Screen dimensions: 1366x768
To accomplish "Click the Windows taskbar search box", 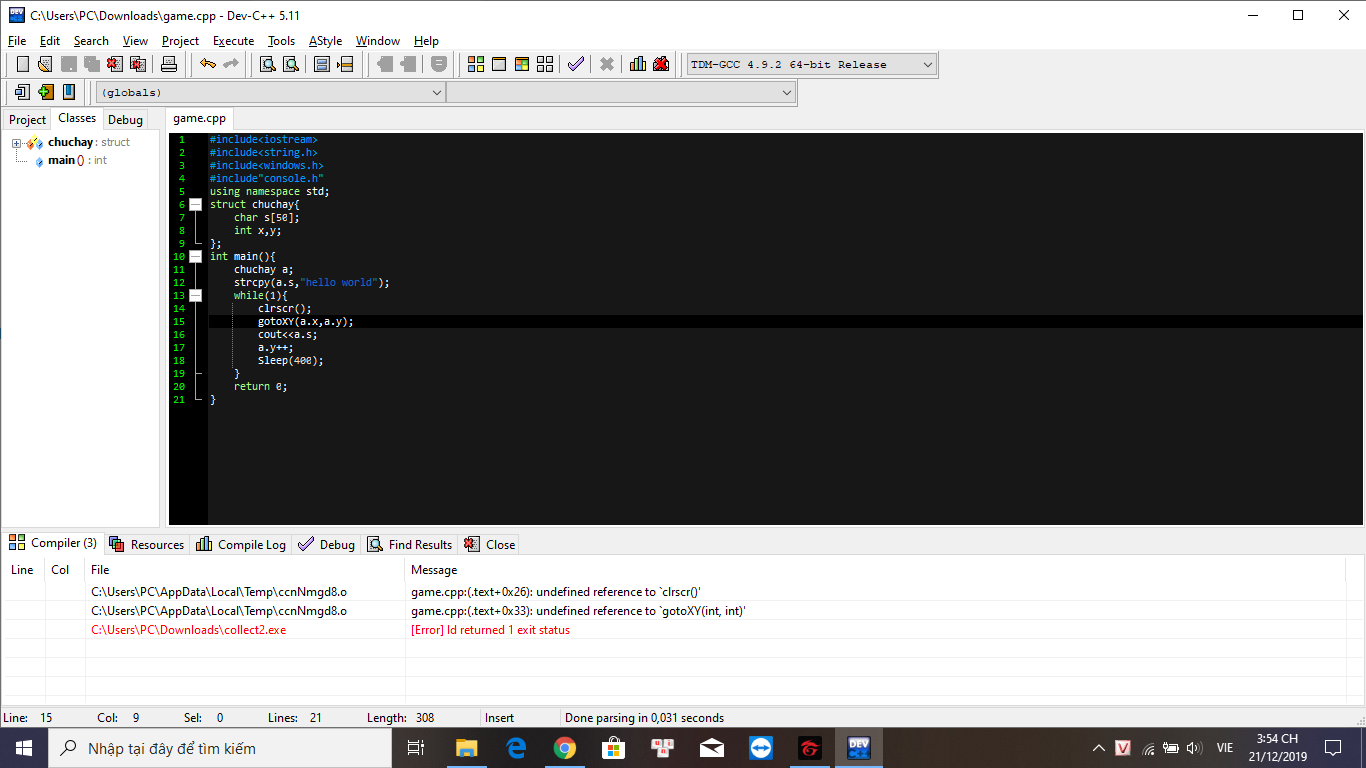I will click(220, 748).
